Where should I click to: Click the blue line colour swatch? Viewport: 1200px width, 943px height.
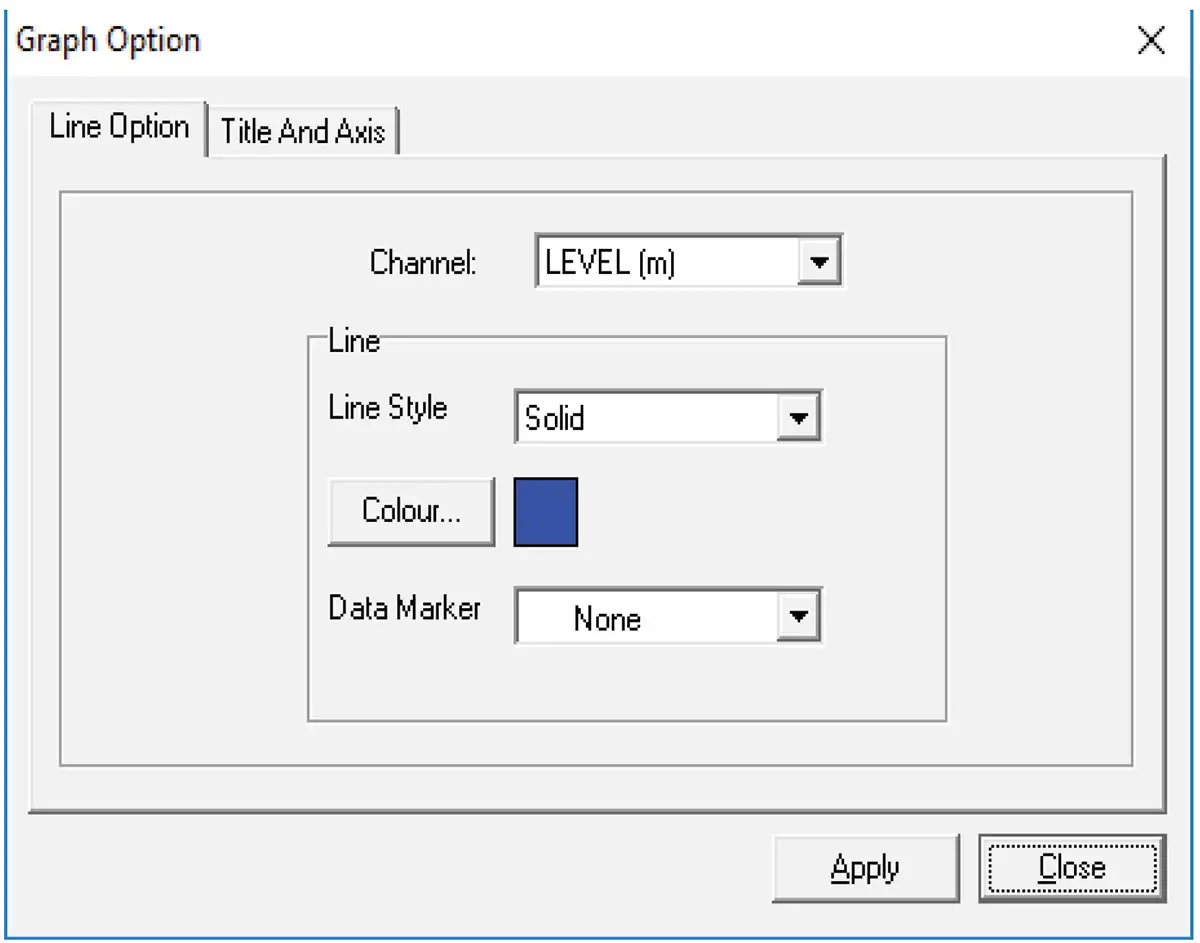click(545, 510)
